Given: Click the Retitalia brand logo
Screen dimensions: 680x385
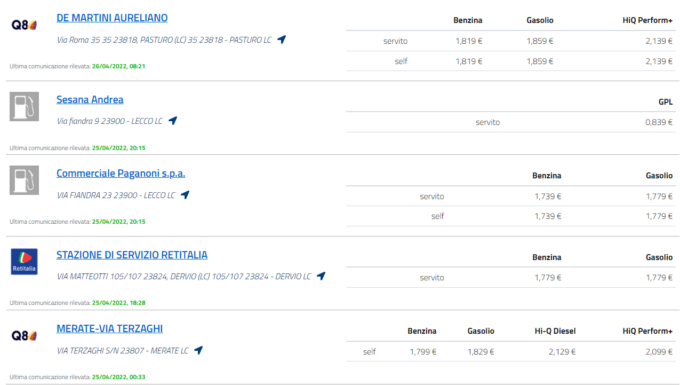Looking at the screenshot, I should tap(24, 261).
